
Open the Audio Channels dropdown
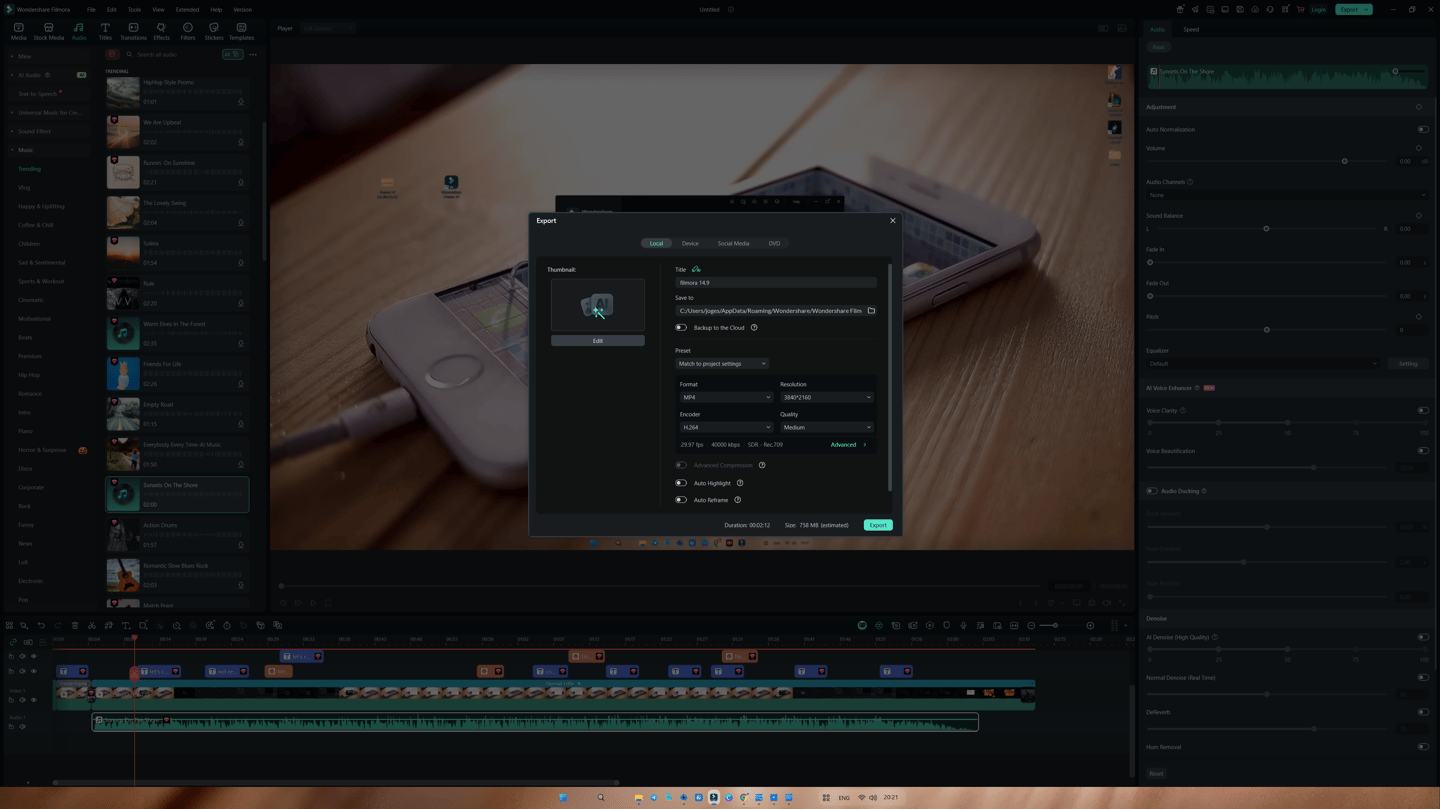pos(1287,195)
